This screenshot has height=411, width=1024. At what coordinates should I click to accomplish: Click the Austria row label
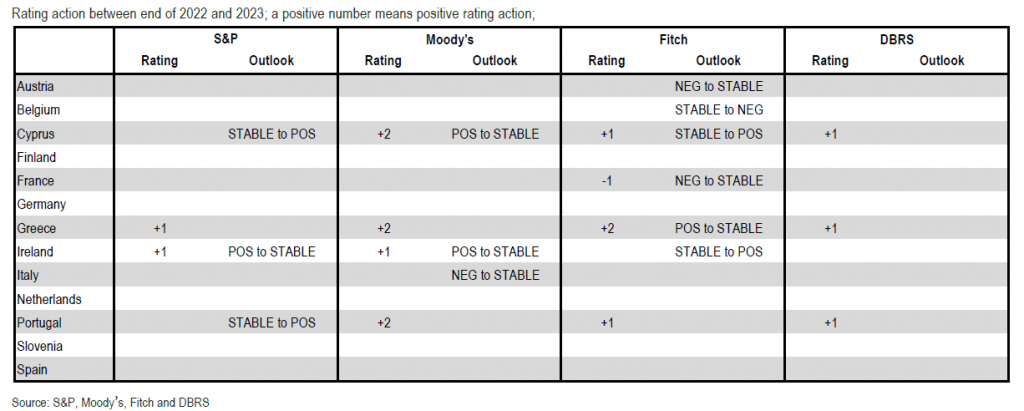click(35, 86)
